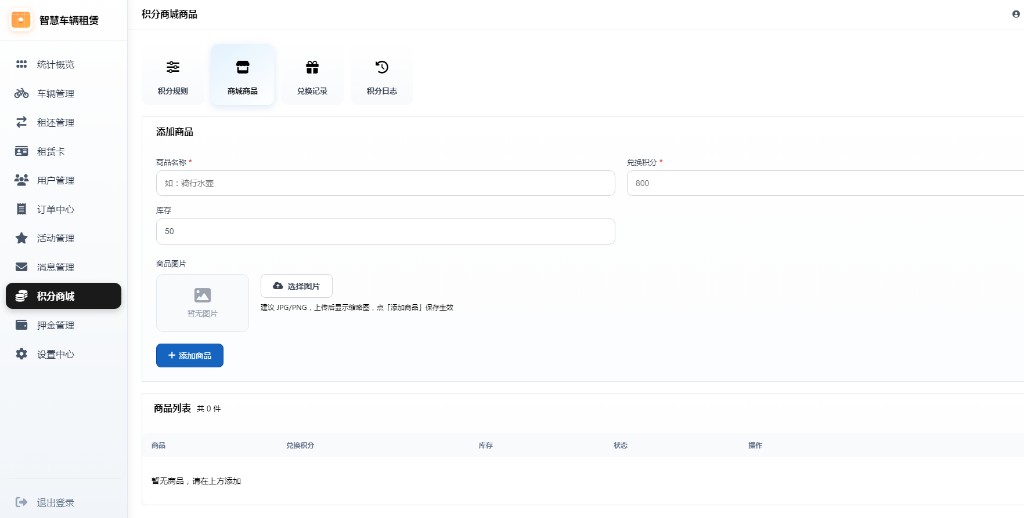This screenshot has height=518, width=1024.
Task: Click the history clock icon of 积分日志
Action: pos(382,67)
